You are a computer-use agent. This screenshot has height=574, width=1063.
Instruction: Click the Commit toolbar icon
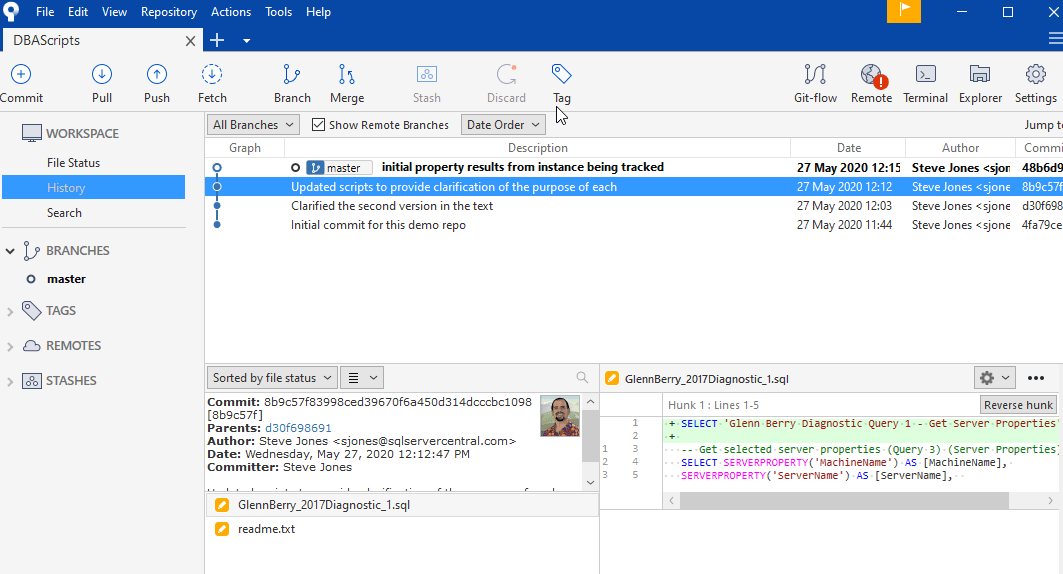21,83
